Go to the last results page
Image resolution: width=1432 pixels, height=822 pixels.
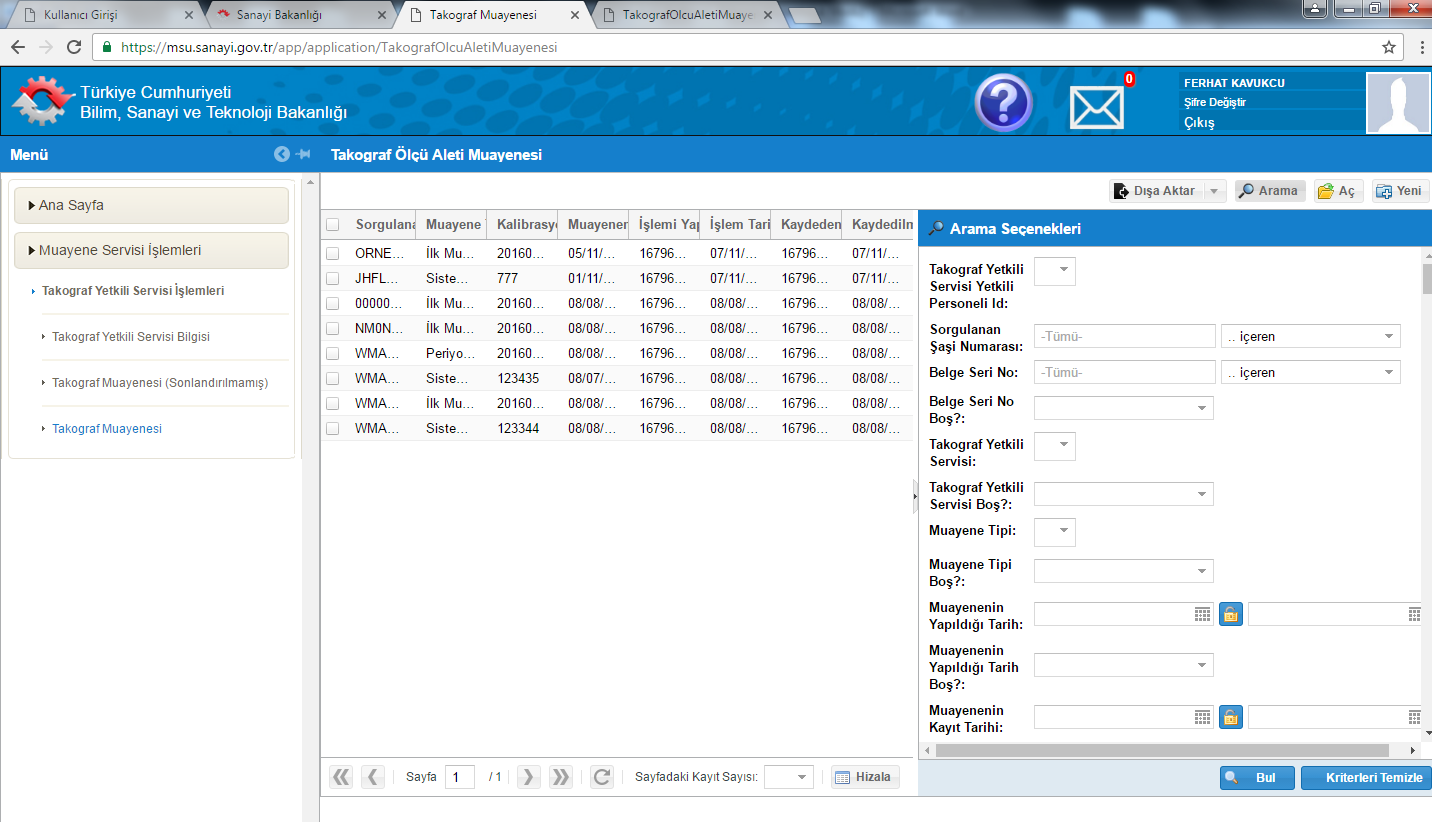click(x=560, y=777)
